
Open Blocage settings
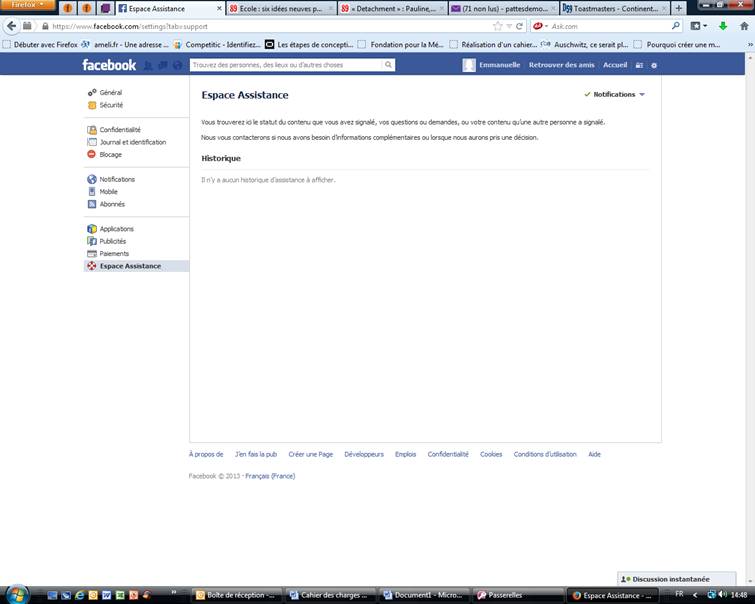110,155
